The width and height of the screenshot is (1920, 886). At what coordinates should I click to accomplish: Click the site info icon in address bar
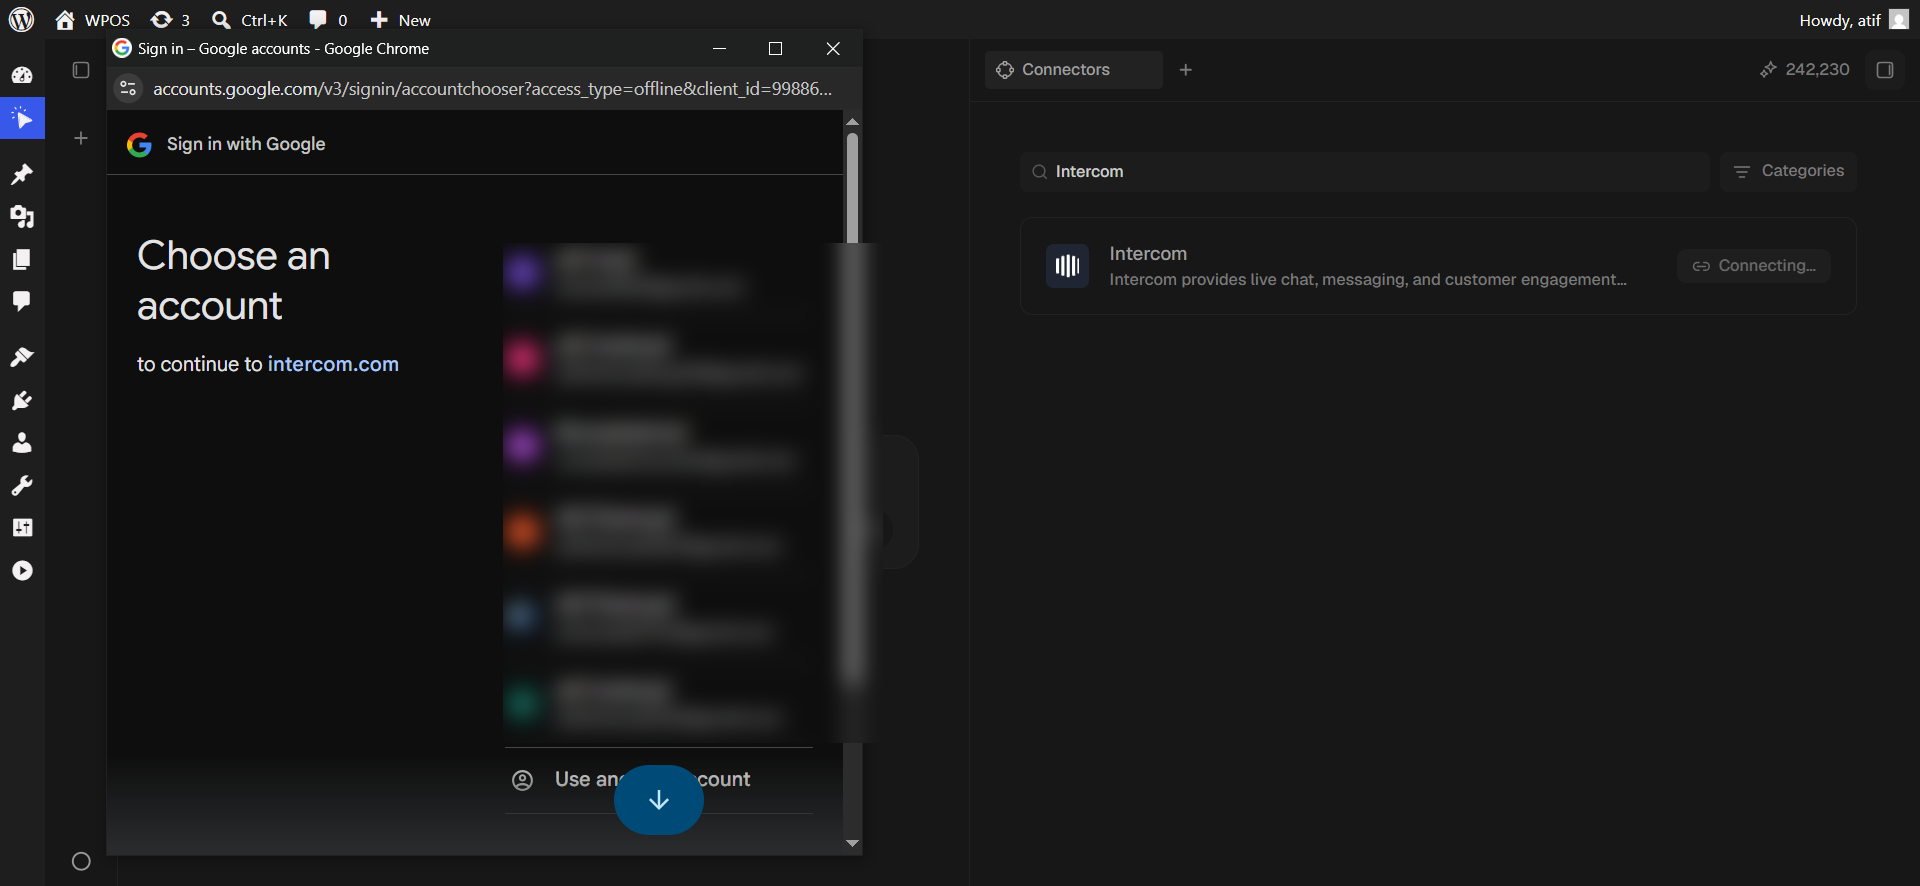[128, 89]
